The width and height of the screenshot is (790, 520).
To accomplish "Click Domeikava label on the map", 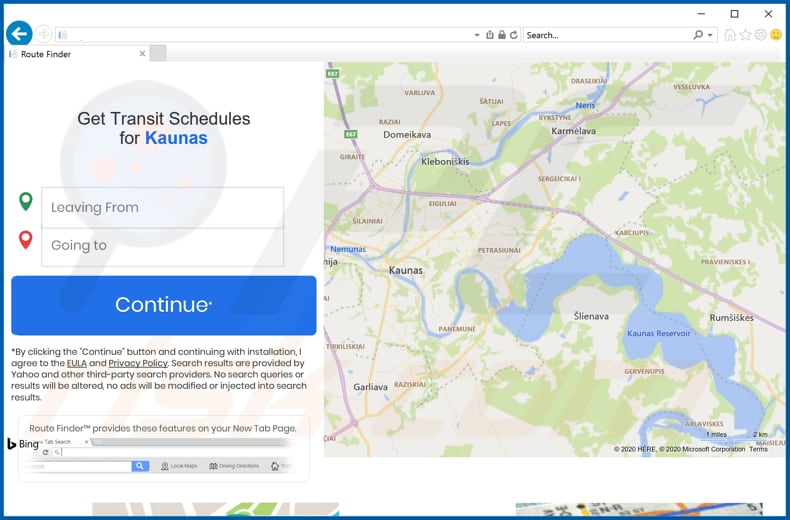I will 407,135.
